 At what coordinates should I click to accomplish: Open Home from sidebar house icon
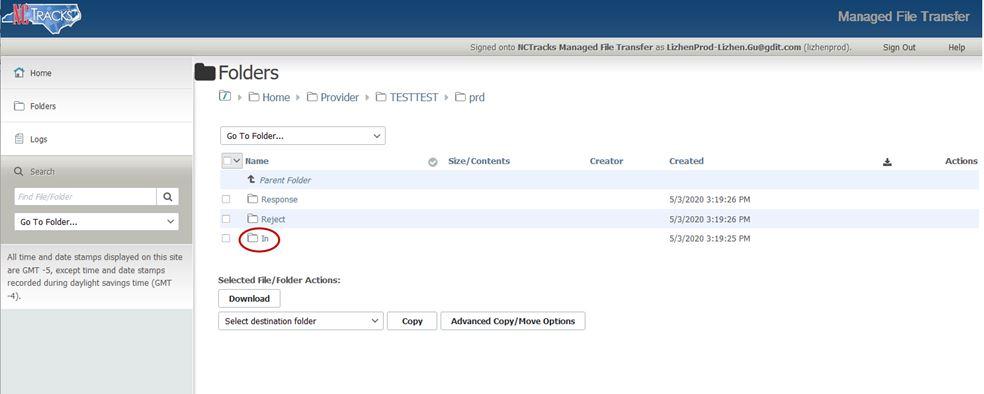pyautogui.click(x=19, y=73)
